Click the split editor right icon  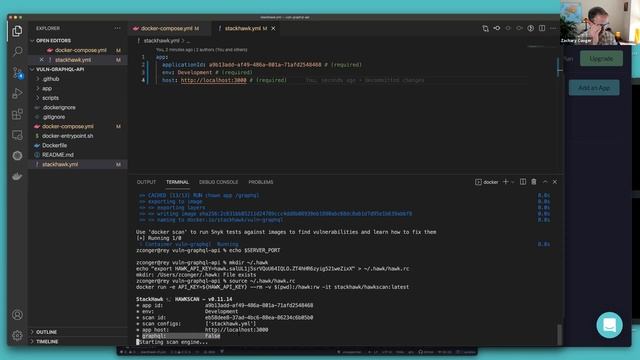542,28
